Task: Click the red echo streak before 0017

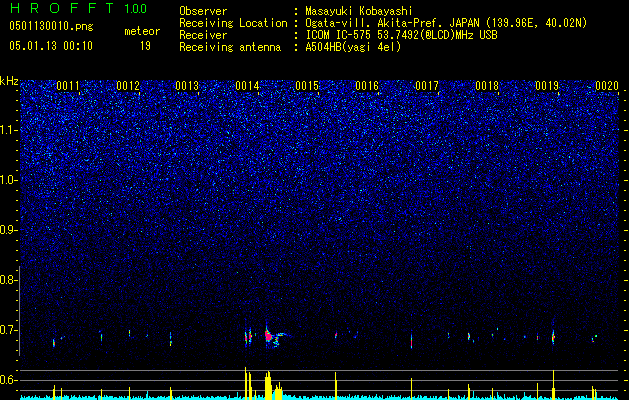Action: [x=412, y=341]
